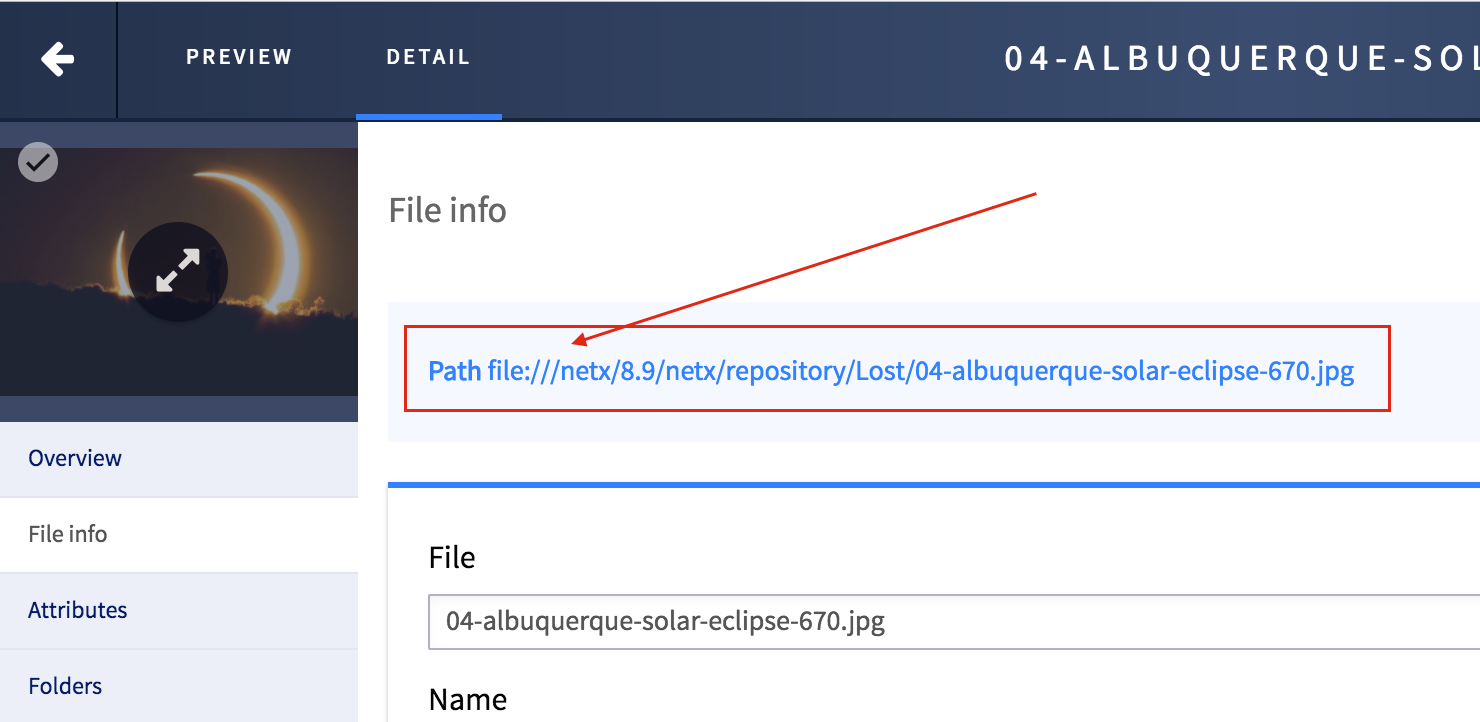Click the blue "Path" label
The width and height of the screenshot is (1480, 722).
(x=454, y=372)
